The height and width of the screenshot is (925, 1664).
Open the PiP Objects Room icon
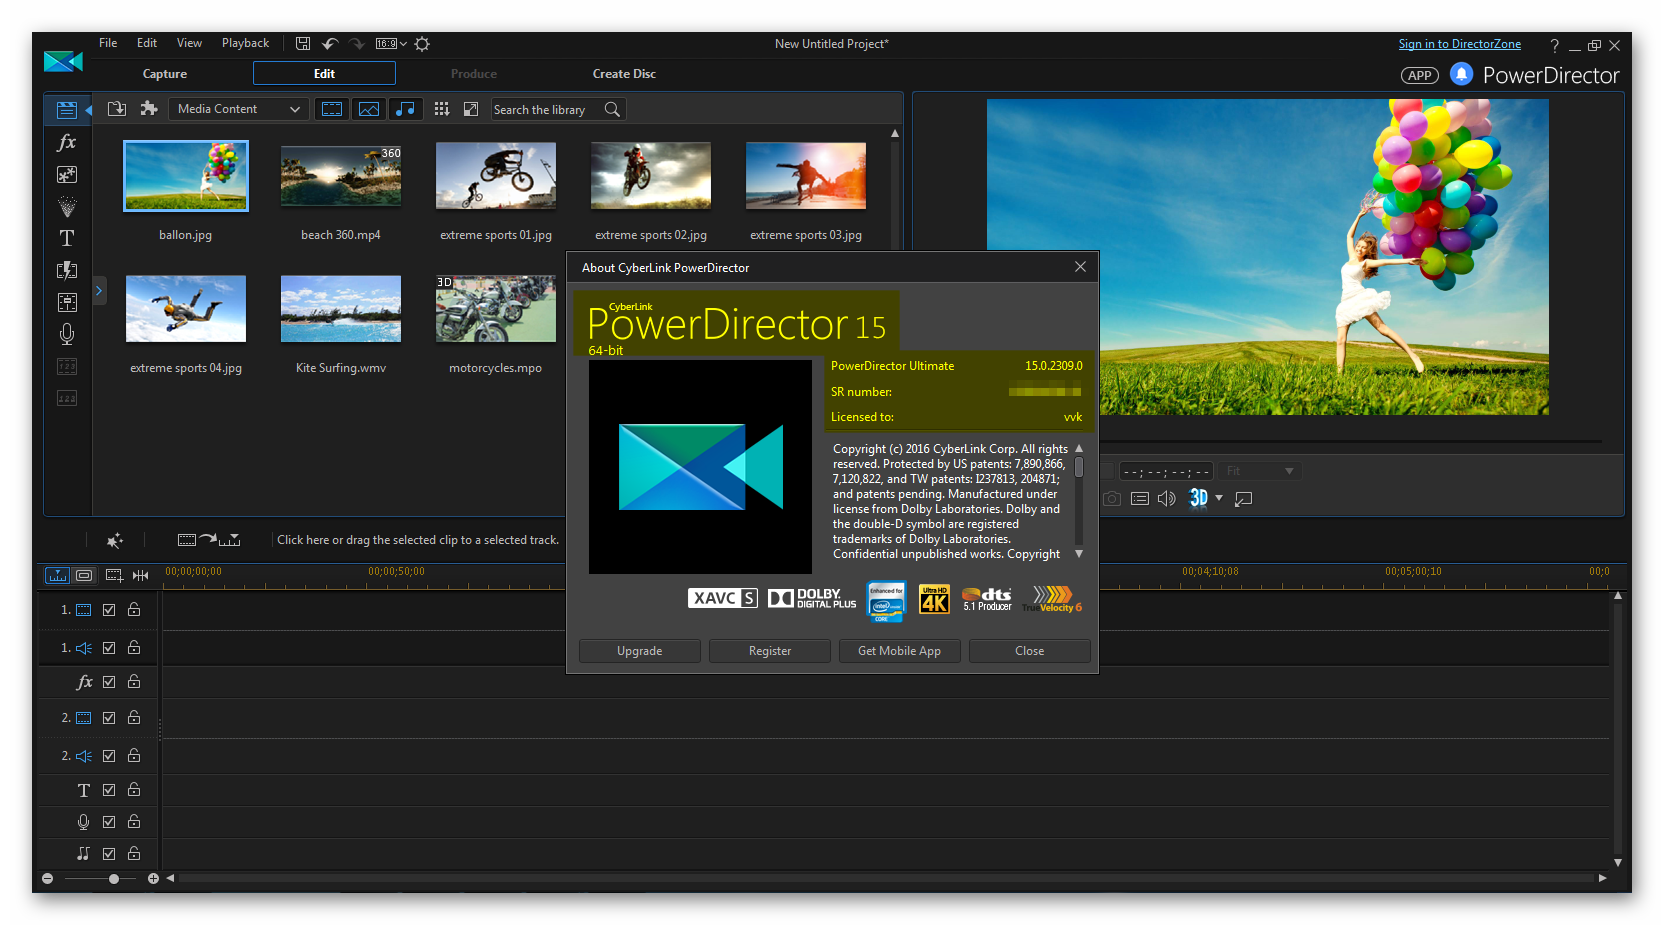[x=66, y=174]
